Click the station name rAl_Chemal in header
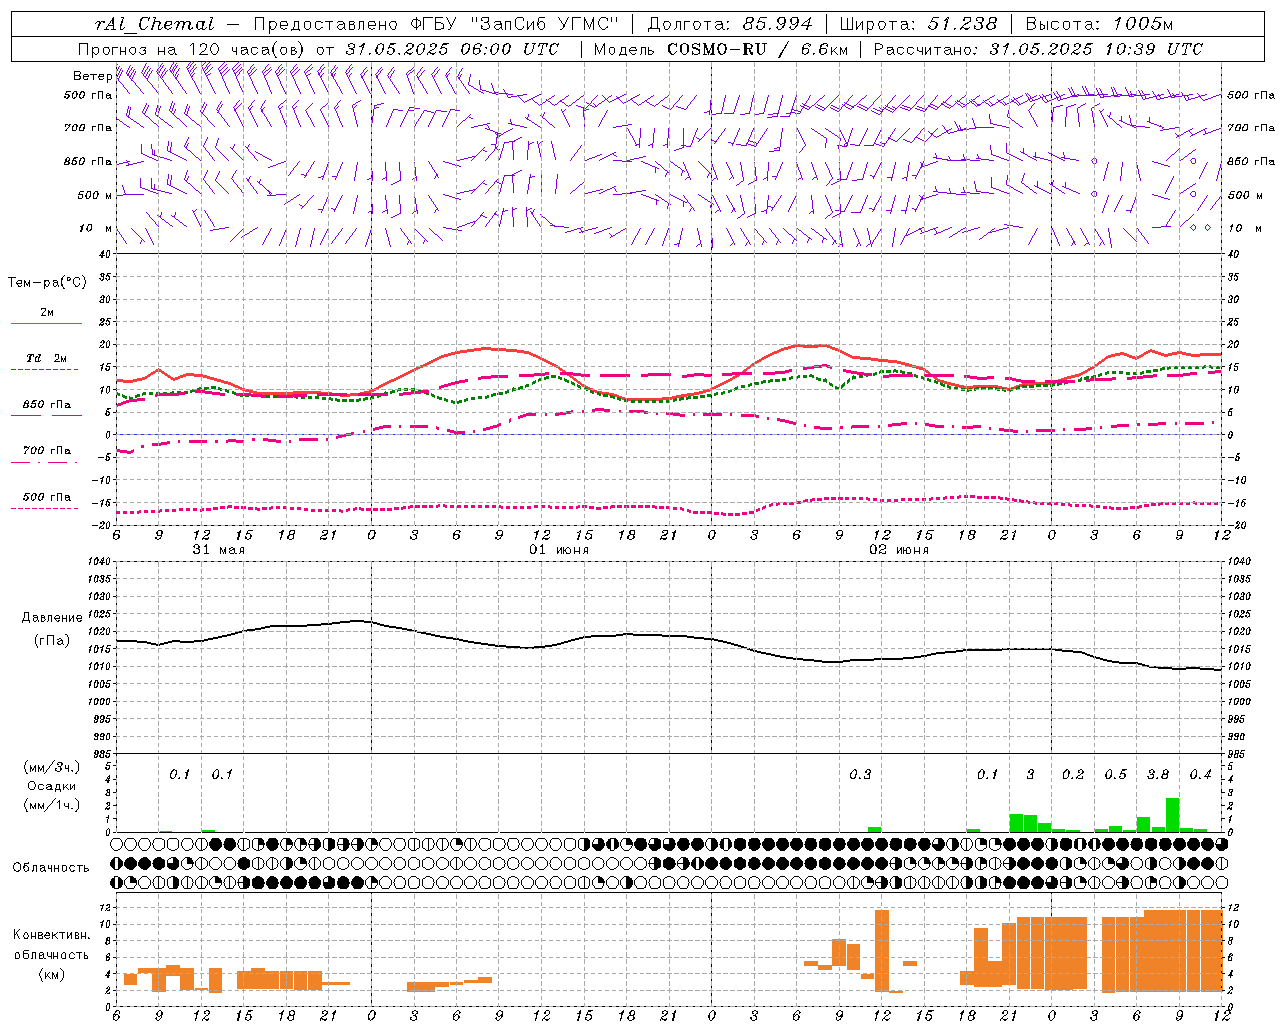Image resolution: width=1280 pixels, height=1024 pixels. point(154,24)
